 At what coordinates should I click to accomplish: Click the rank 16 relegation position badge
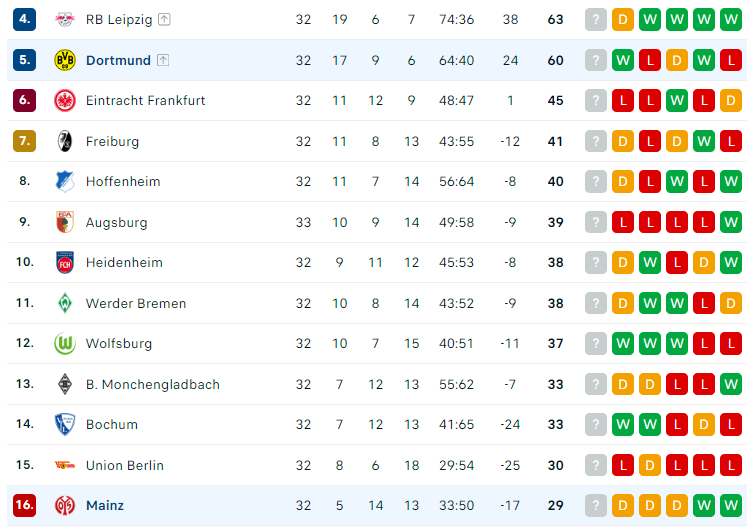24,505
